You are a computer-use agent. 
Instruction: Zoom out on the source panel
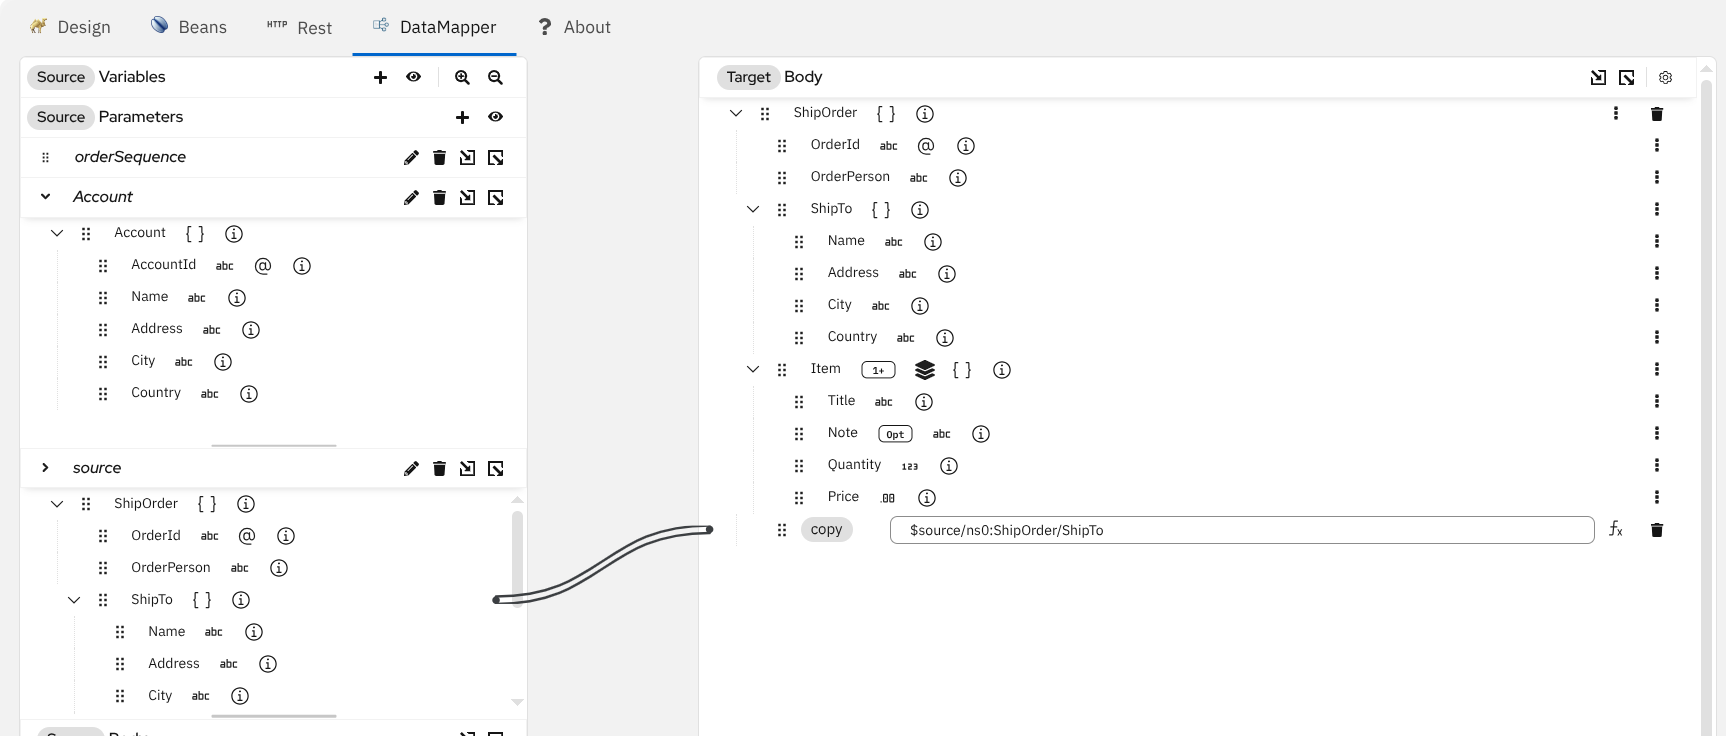pos(495,77)
